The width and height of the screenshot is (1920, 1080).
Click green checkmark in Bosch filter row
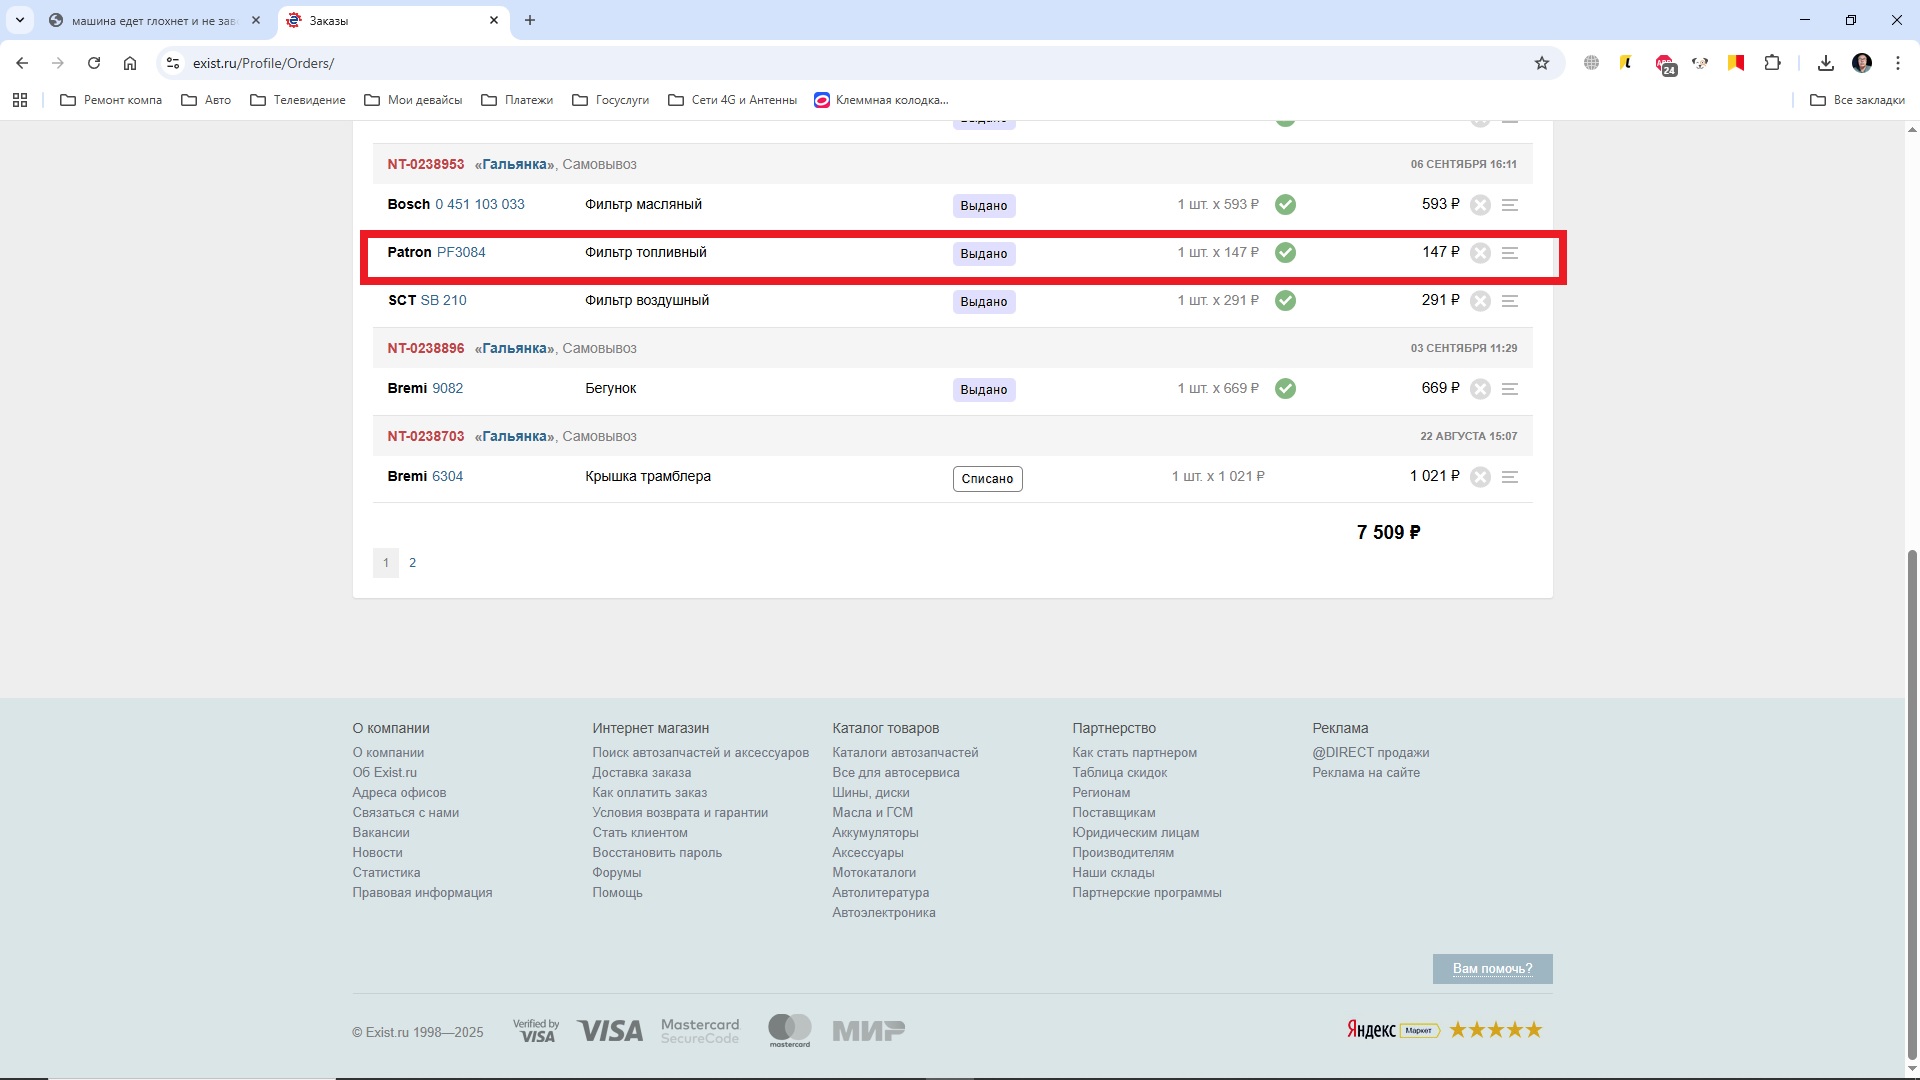(1286, 205)
